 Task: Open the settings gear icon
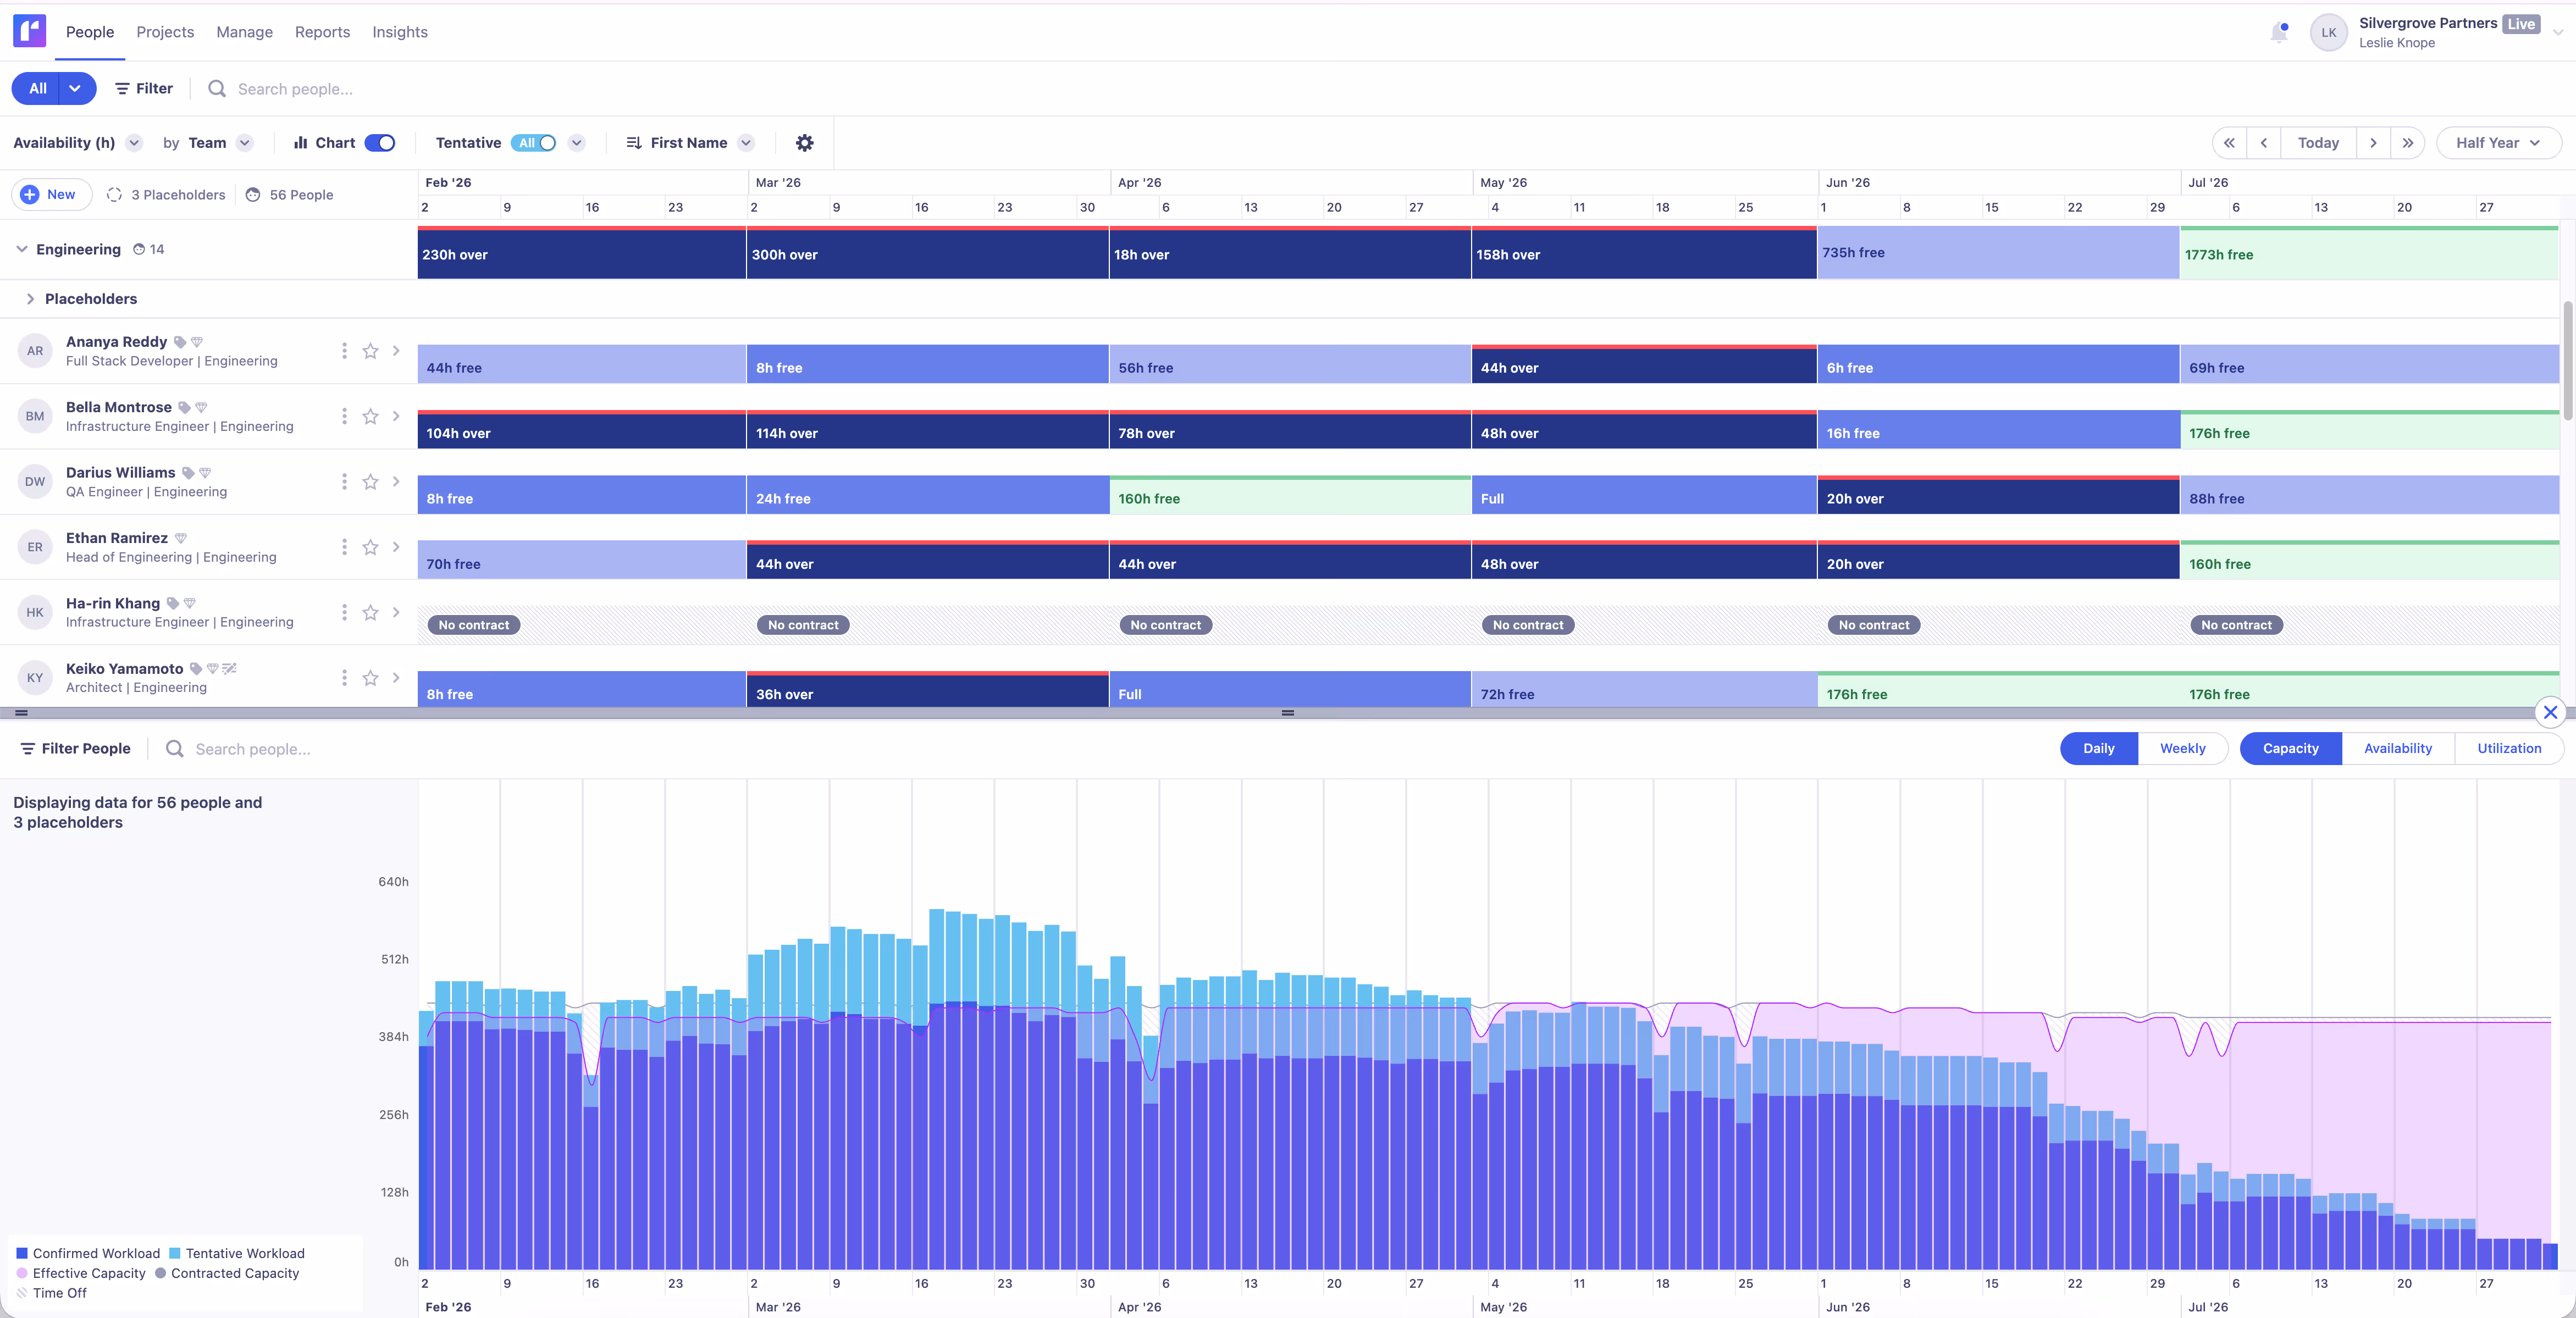[804, 143]
